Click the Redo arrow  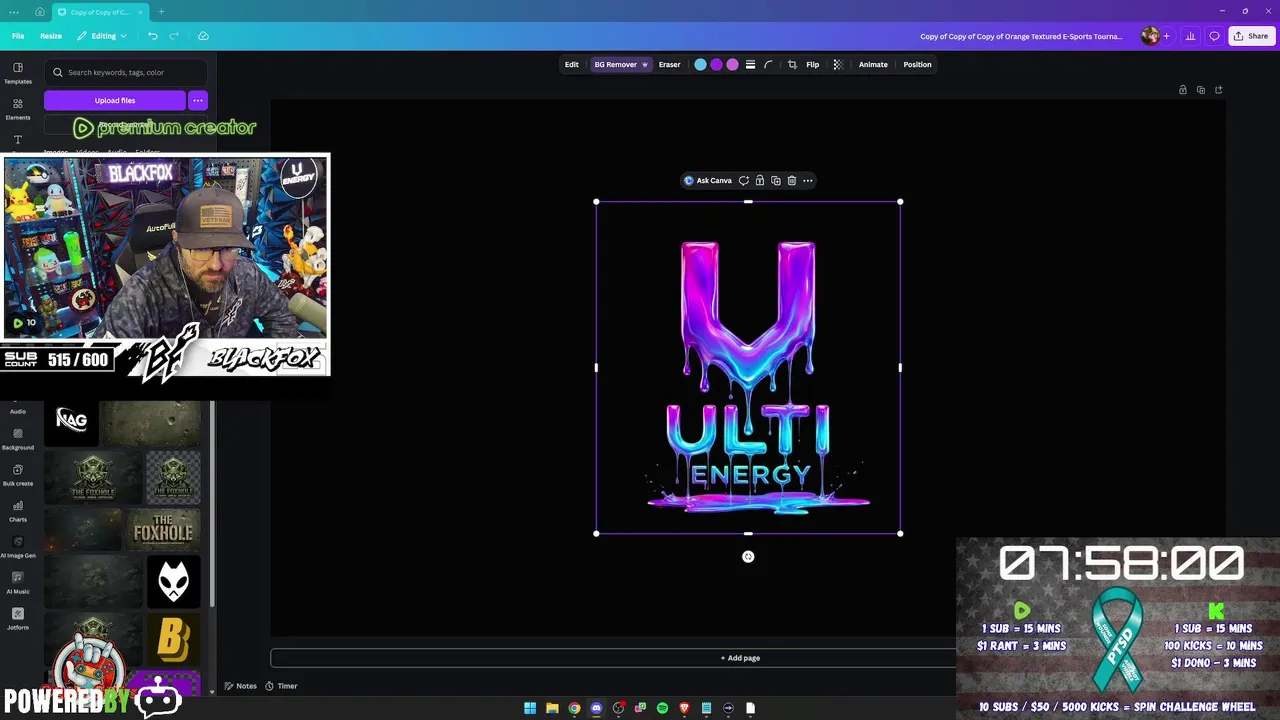point(174,36)
